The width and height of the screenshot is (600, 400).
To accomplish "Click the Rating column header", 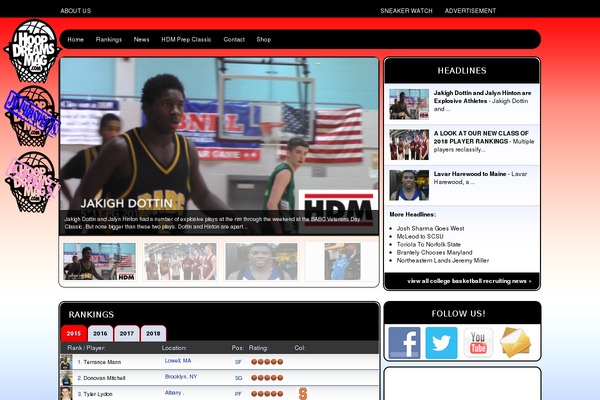I will pyautogui.click(x=258, y=348).
